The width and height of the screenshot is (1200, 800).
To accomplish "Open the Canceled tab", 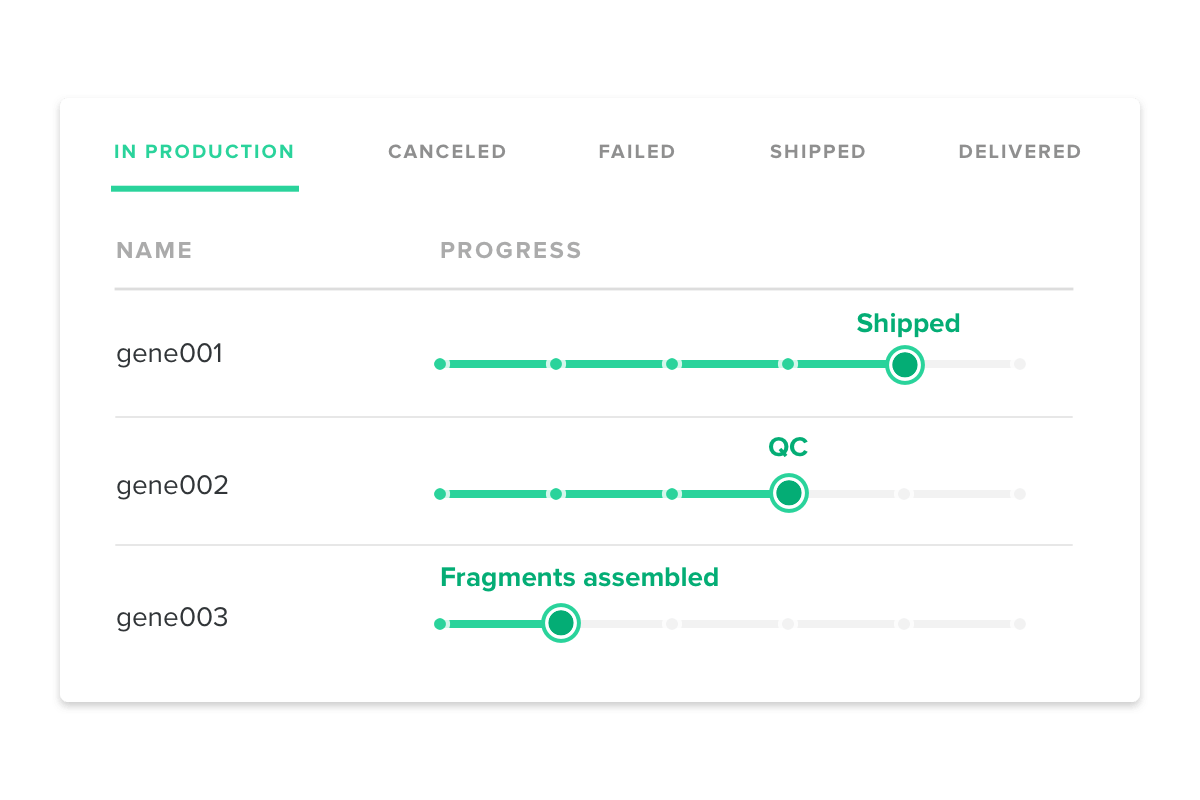I will click(447, 152).
